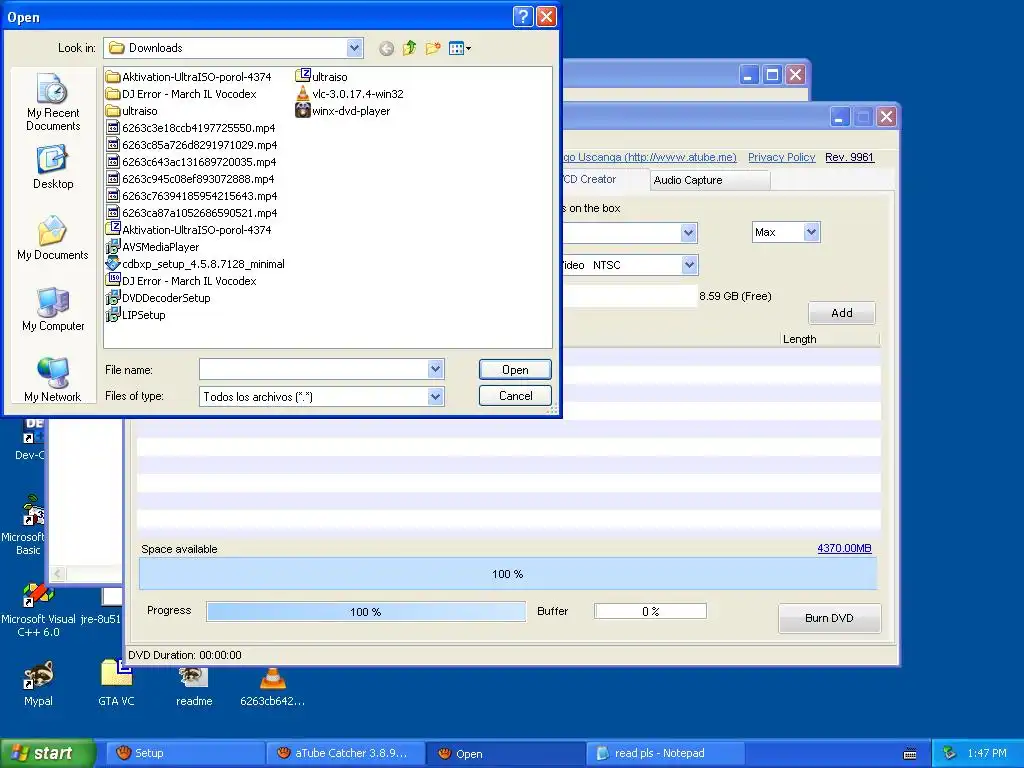Go up one folder level
This screenshot has width=1024, height=768.
[409, 48]
